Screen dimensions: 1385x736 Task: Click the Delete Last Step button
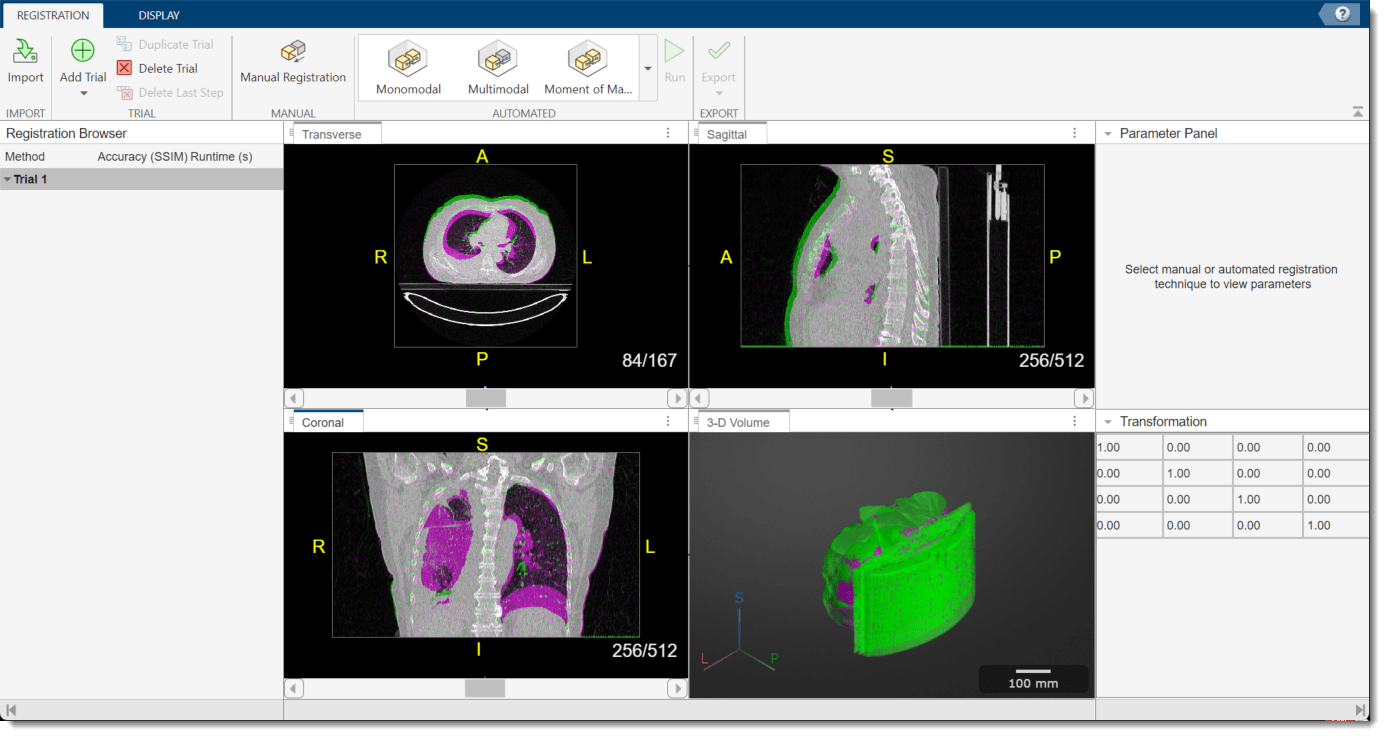coord(170,93)
